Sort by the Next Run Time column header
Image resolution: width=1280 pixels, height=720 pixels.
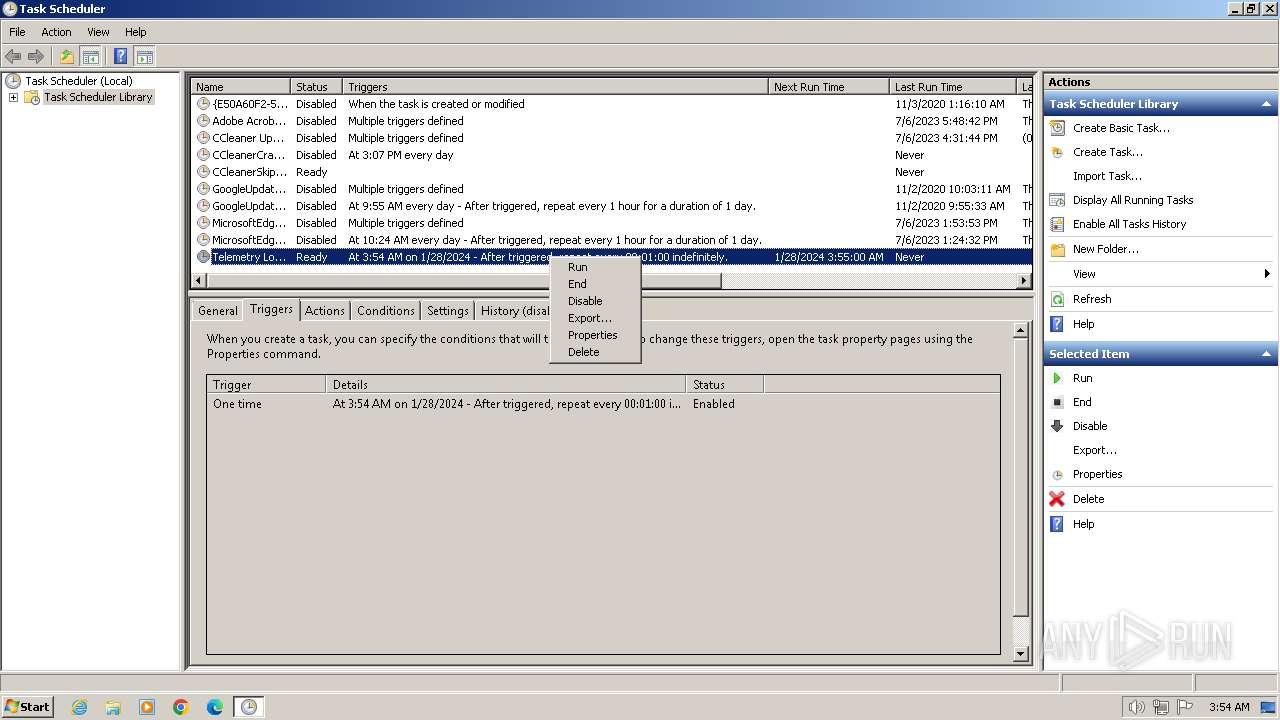[828, 87]
